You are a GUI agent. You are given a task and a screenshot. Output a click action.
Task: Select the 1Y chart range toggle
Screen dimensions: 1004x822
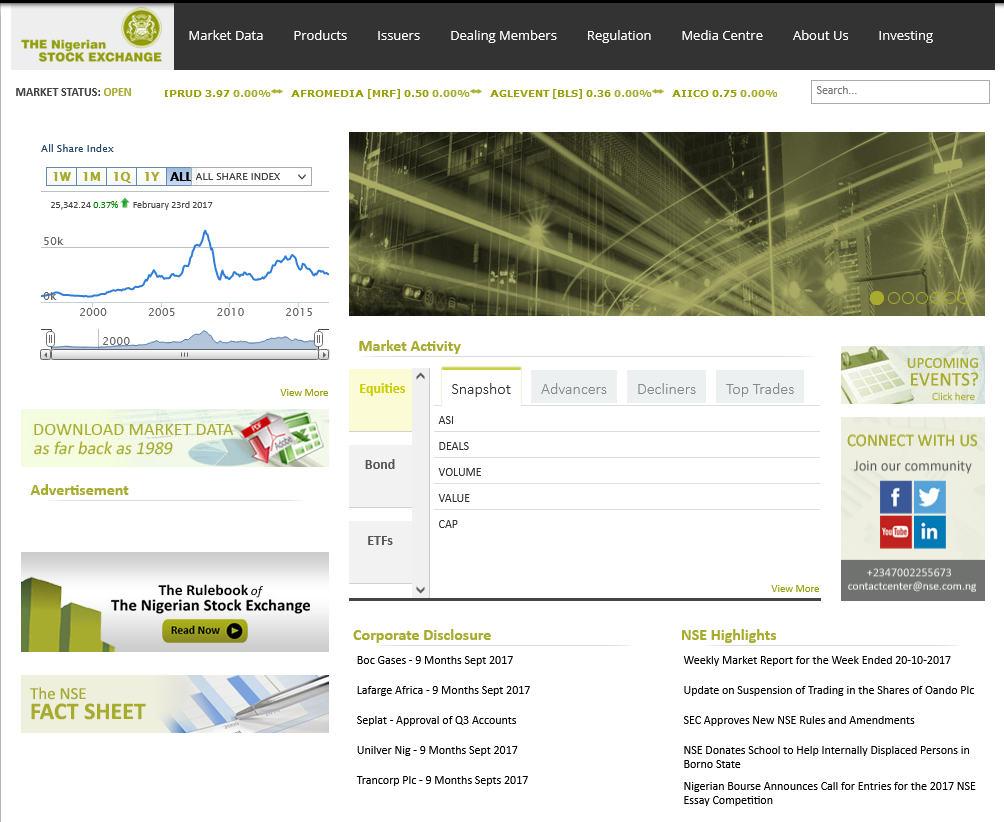coord(151,177)
